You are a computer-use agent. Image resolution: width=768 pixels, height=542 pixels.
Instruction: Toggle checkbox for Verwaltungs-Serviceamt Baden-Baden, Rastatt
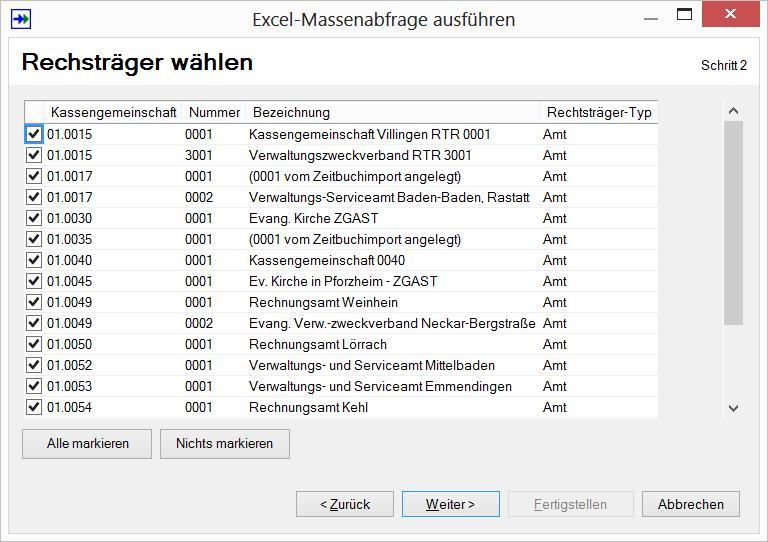click(x=34, y=197)
